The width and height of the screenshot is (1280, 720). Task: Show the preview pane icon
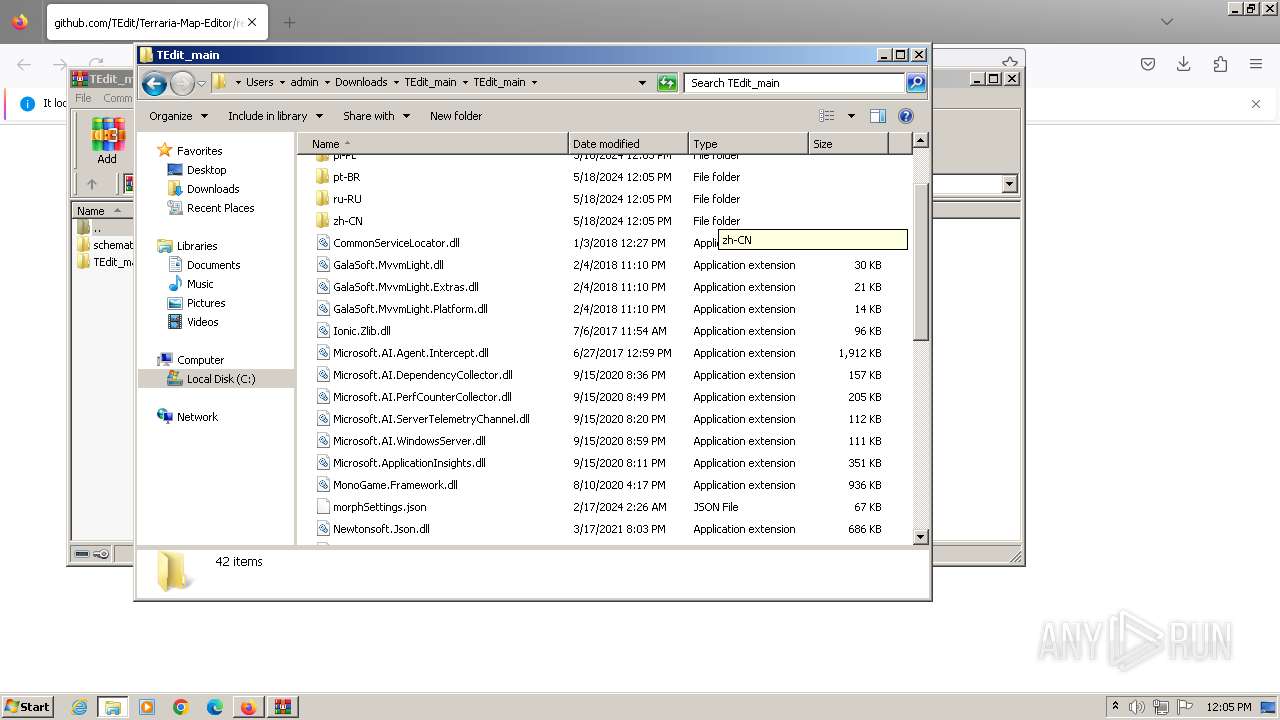[x=877, y=116]
